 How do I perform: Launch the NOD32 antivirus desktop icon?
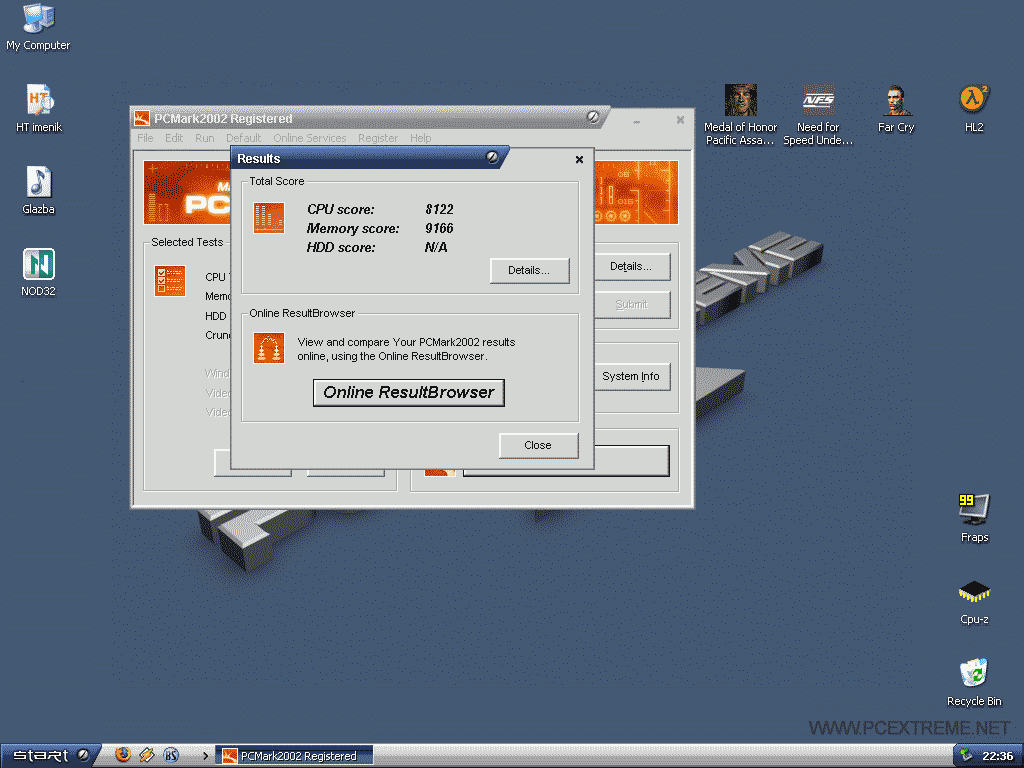point(38,265)
